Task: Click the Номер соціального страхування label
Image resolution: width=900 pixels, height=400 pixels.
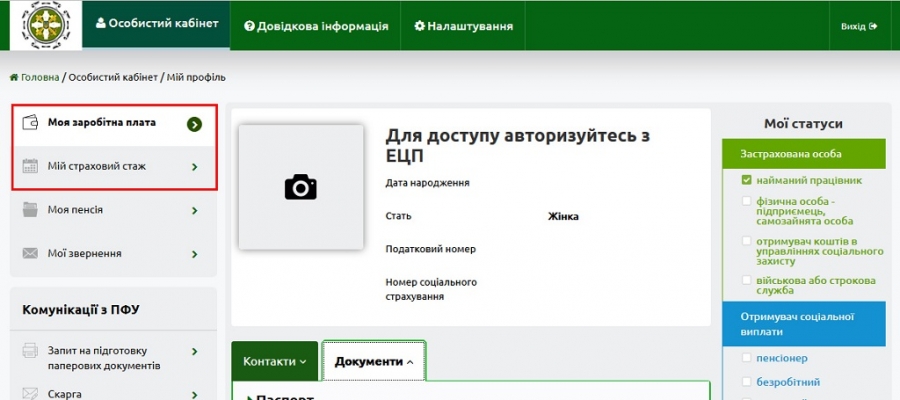Action: point(431,290)
